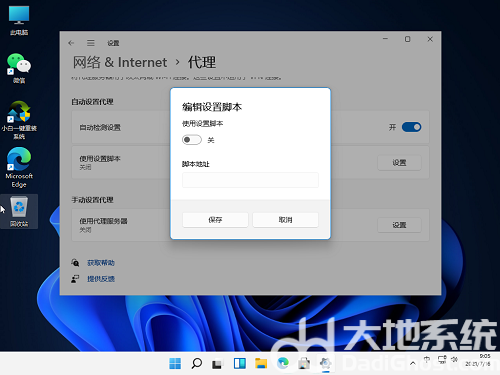Screen dimensions: 500x375
Task: Open Widgets in taskbar
Action: coord(239,363)
